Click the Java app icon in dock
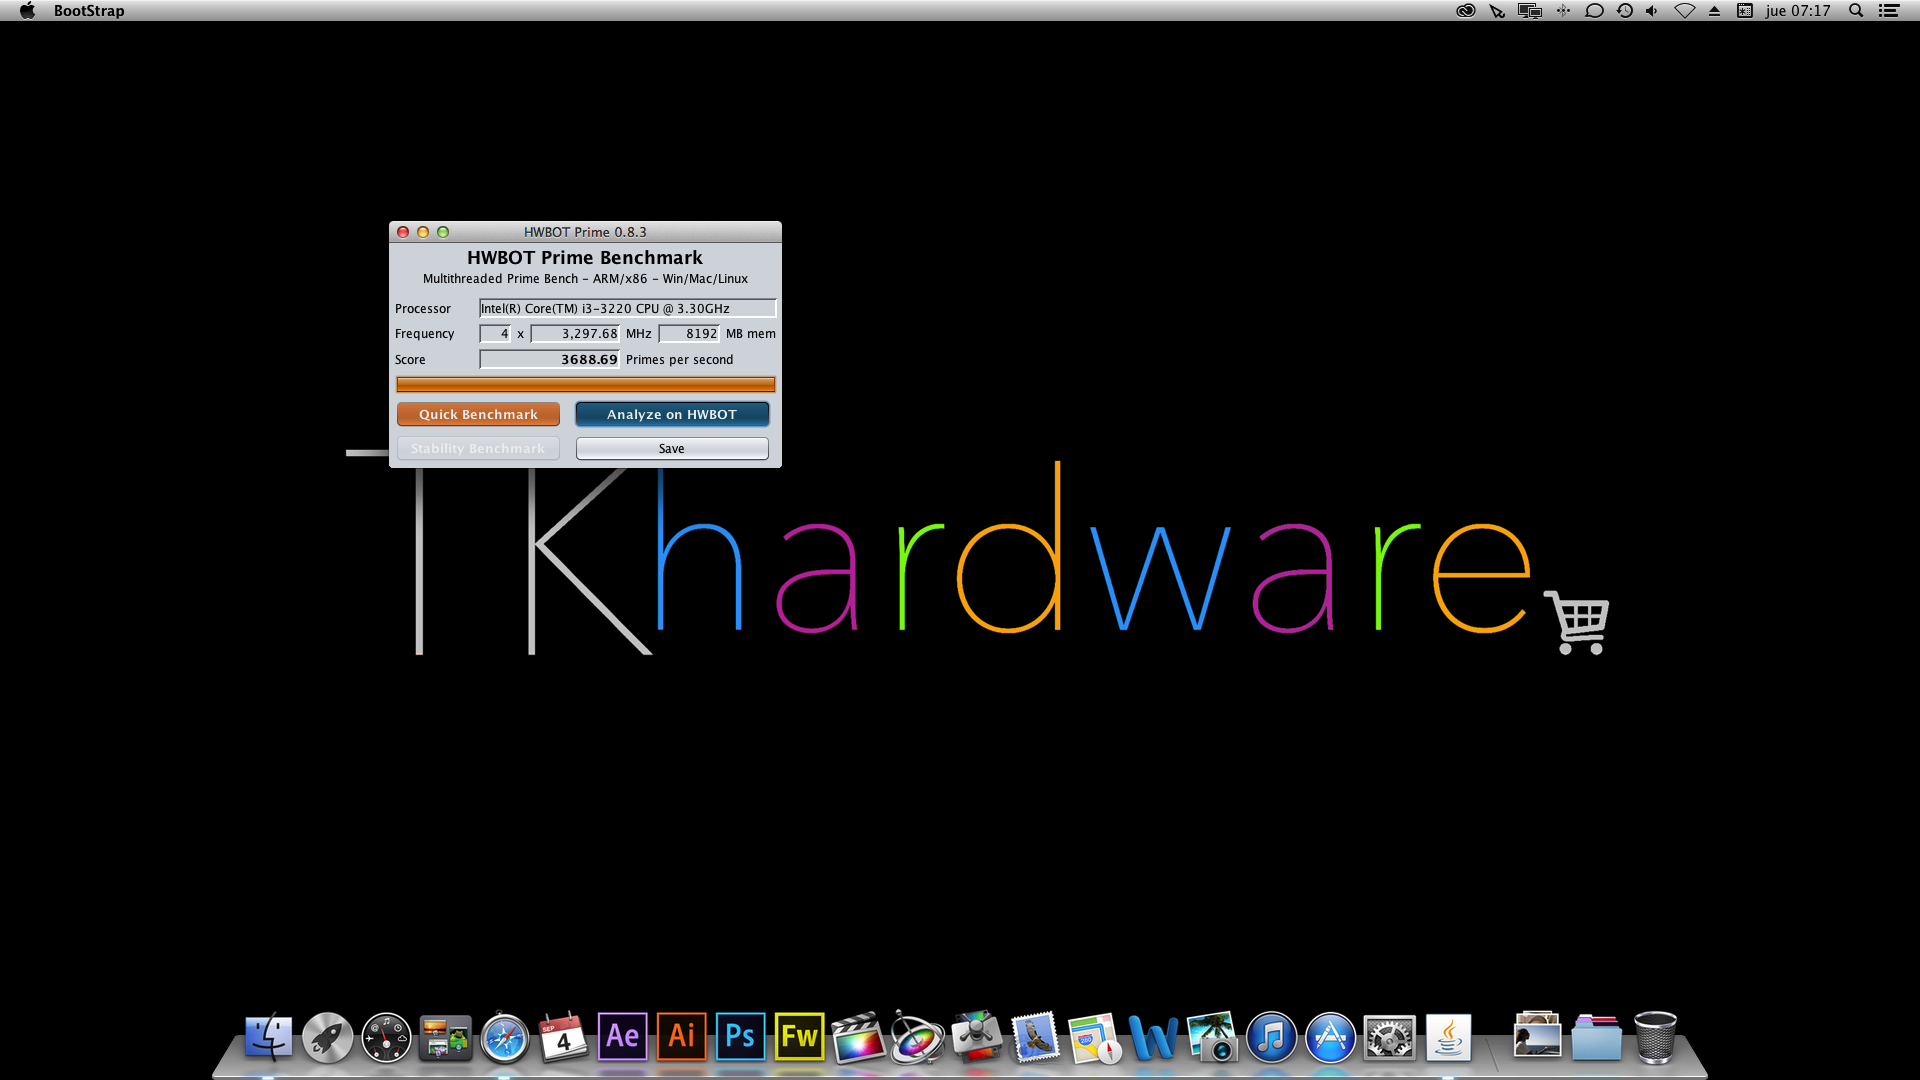The height and width of the screenshot is (1080, 1920). [1448, 1037]
